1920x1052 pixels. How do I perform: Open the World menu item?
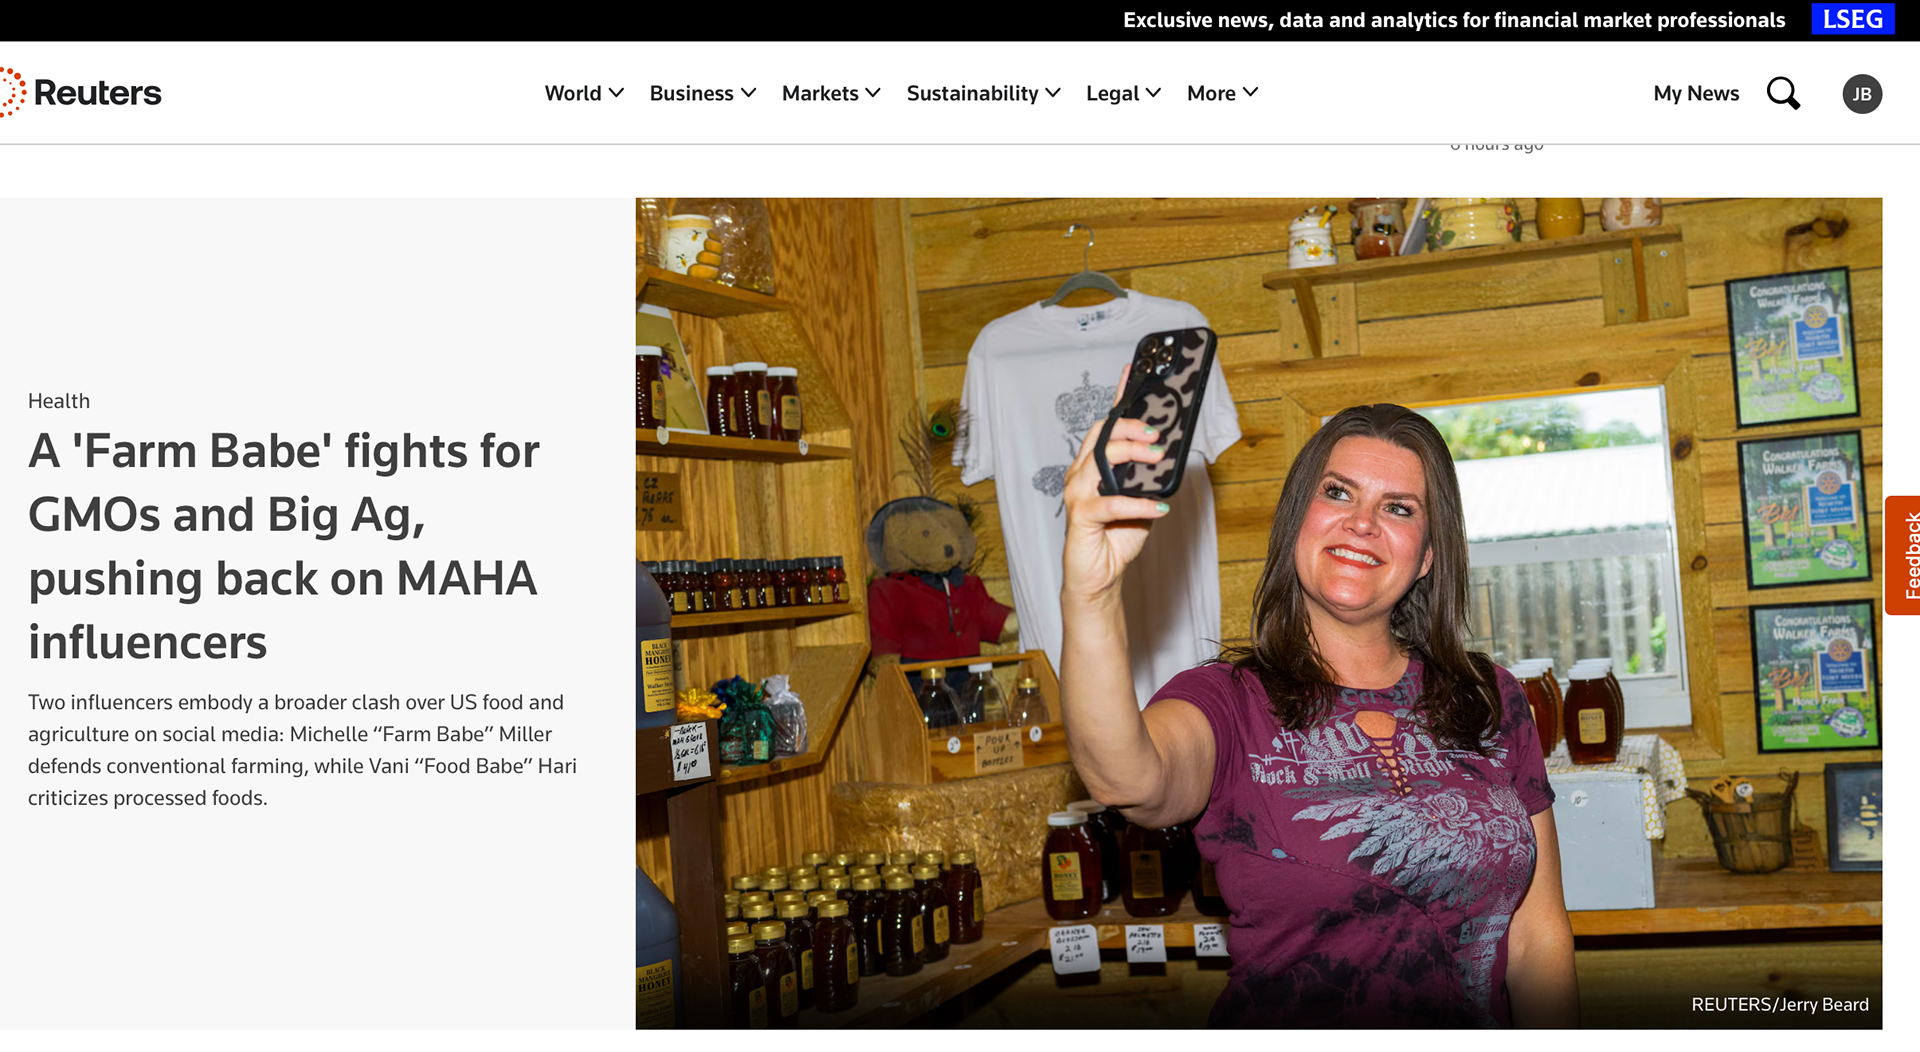(x=573, y=93)
